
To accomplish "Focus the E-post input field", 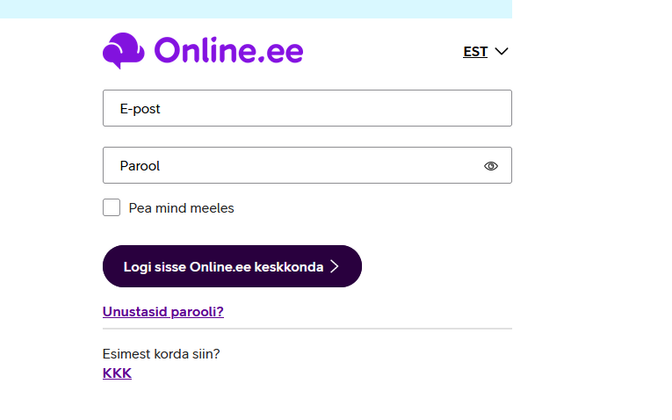I will (x=307, y=108).
